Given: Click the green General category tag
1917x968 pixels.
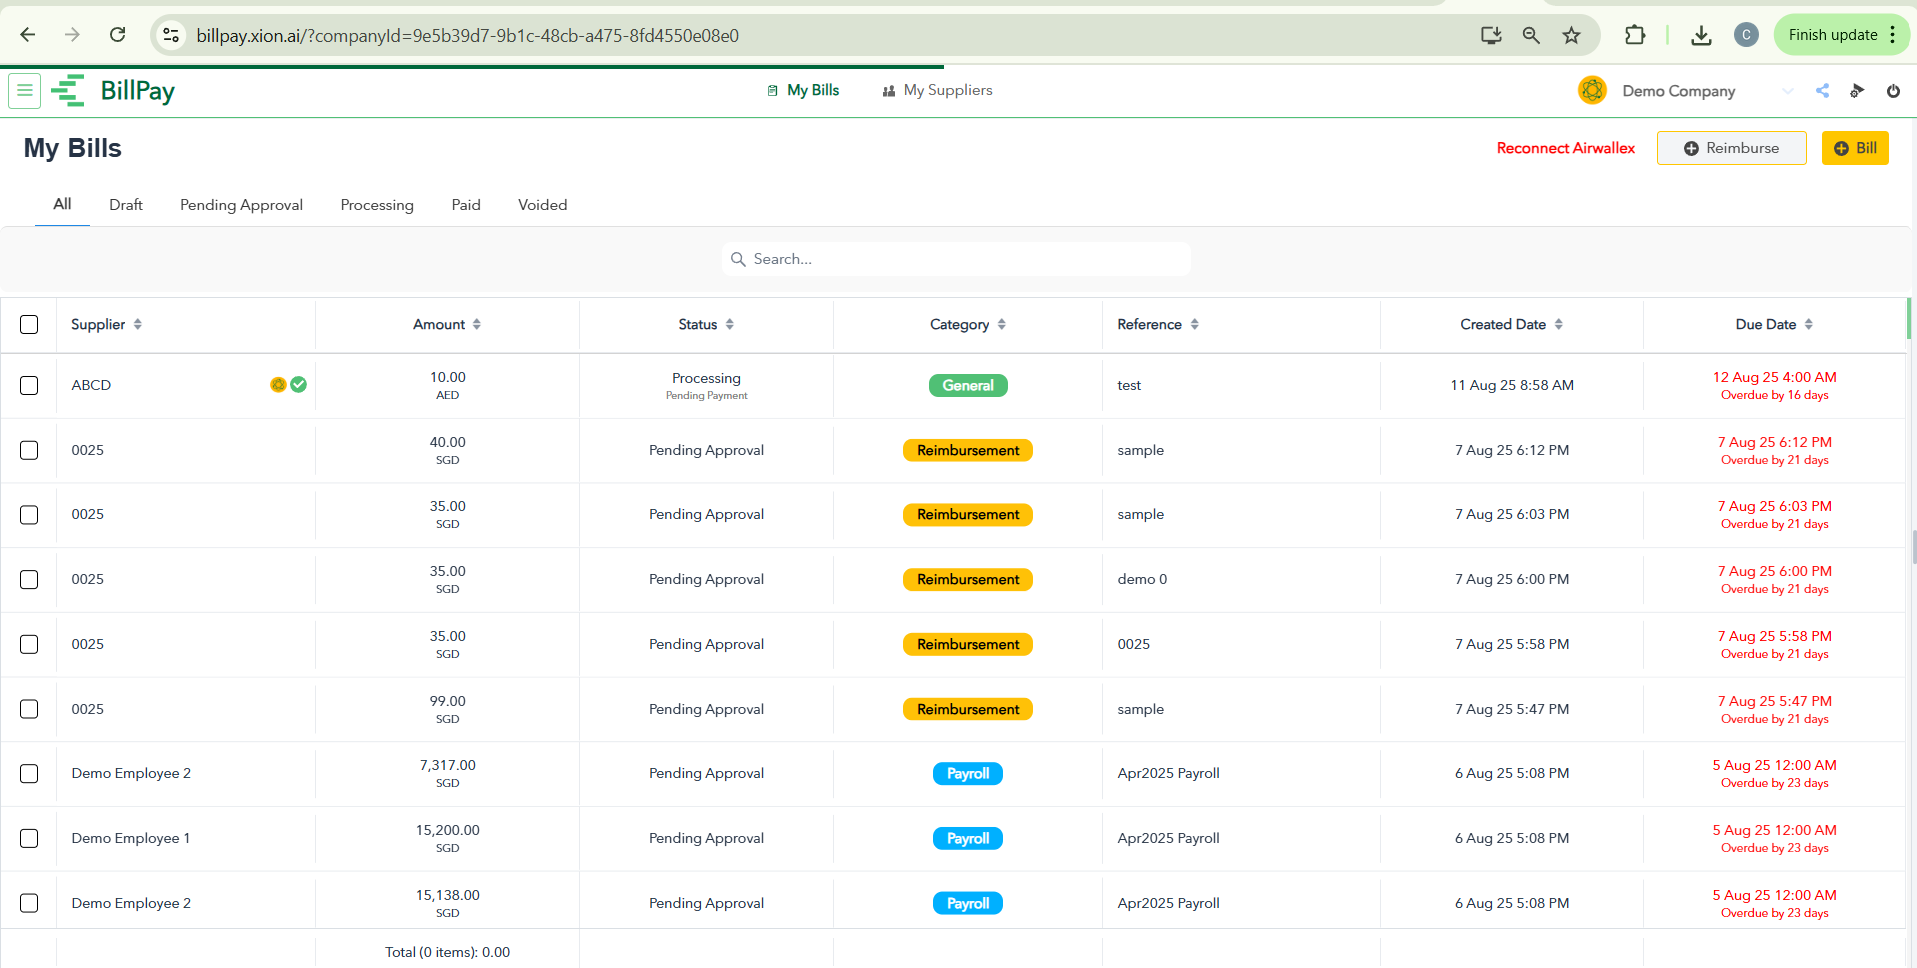Looking at the screenshot, I should pyautogui.click(x=968, y=385).
